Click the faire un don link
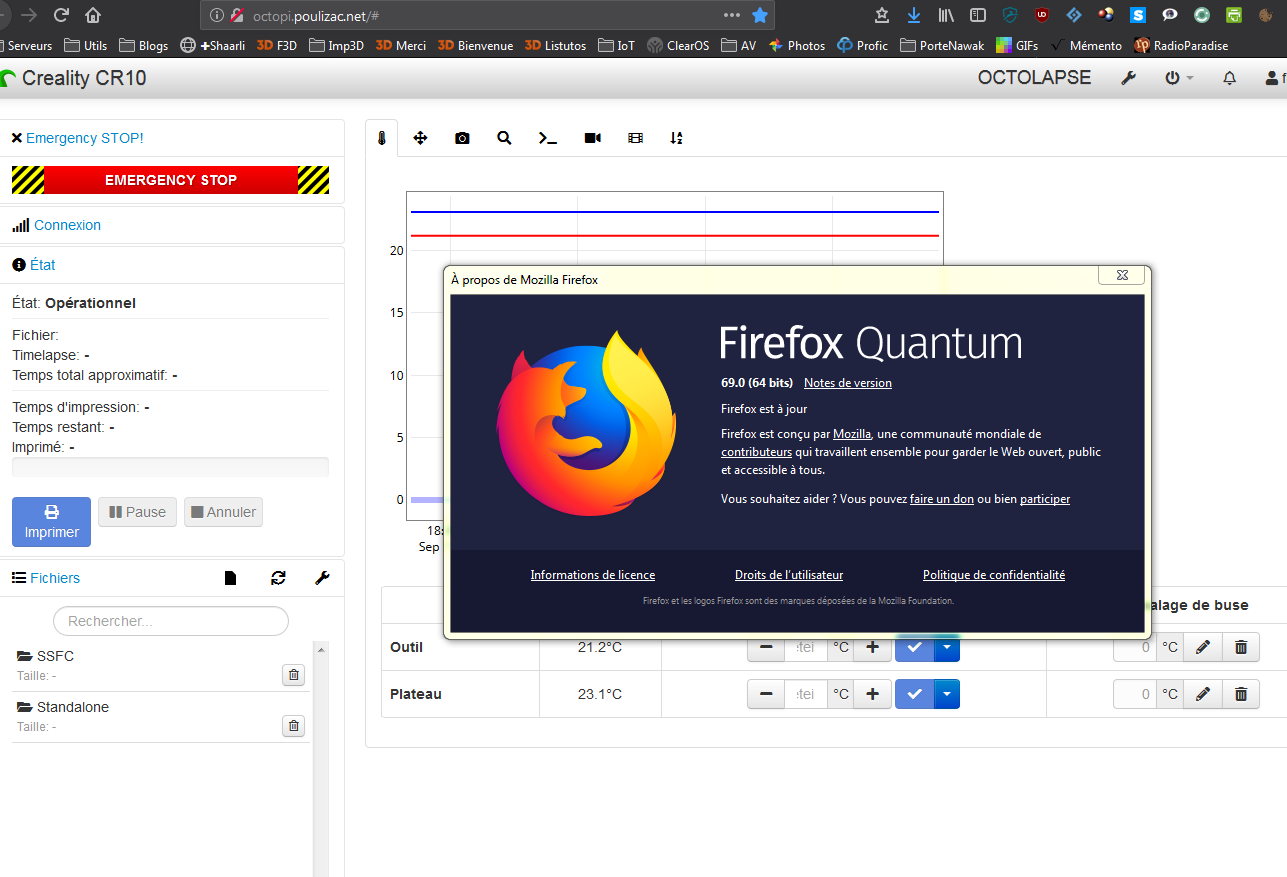Image resolution: width=1287 pixels, height=877 pixels. [942, 499]
